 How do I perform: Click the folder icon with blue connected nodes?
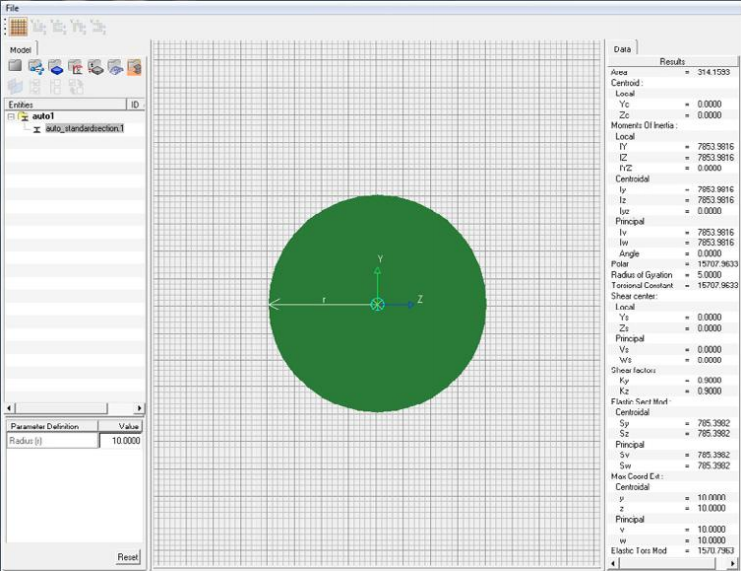pos(35,67)
